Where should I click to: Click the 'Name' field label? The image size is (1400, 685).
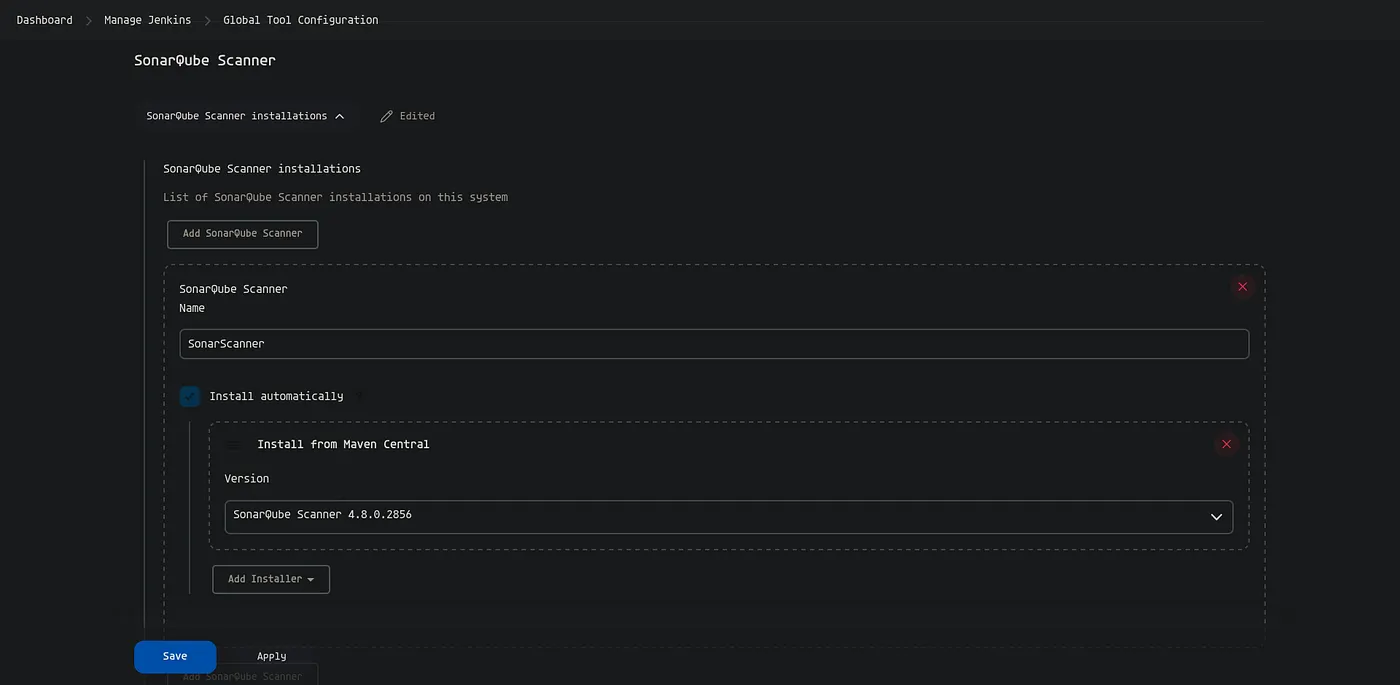click(192, 309)
